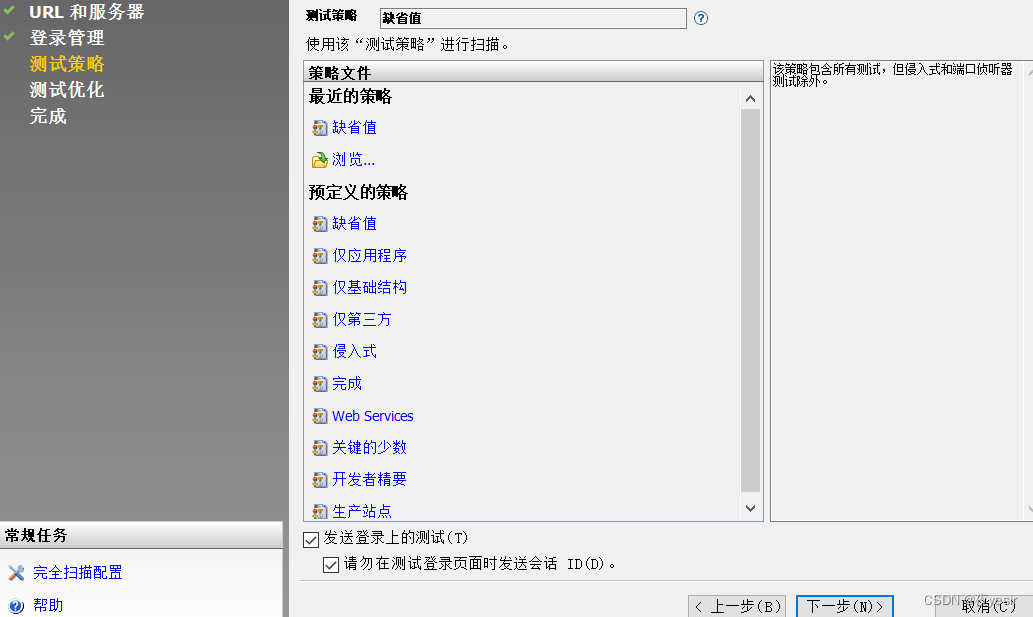The image size is (1033, 617).
Task: Click the icon next to 生产站点
Action: (x=320, y=512)
